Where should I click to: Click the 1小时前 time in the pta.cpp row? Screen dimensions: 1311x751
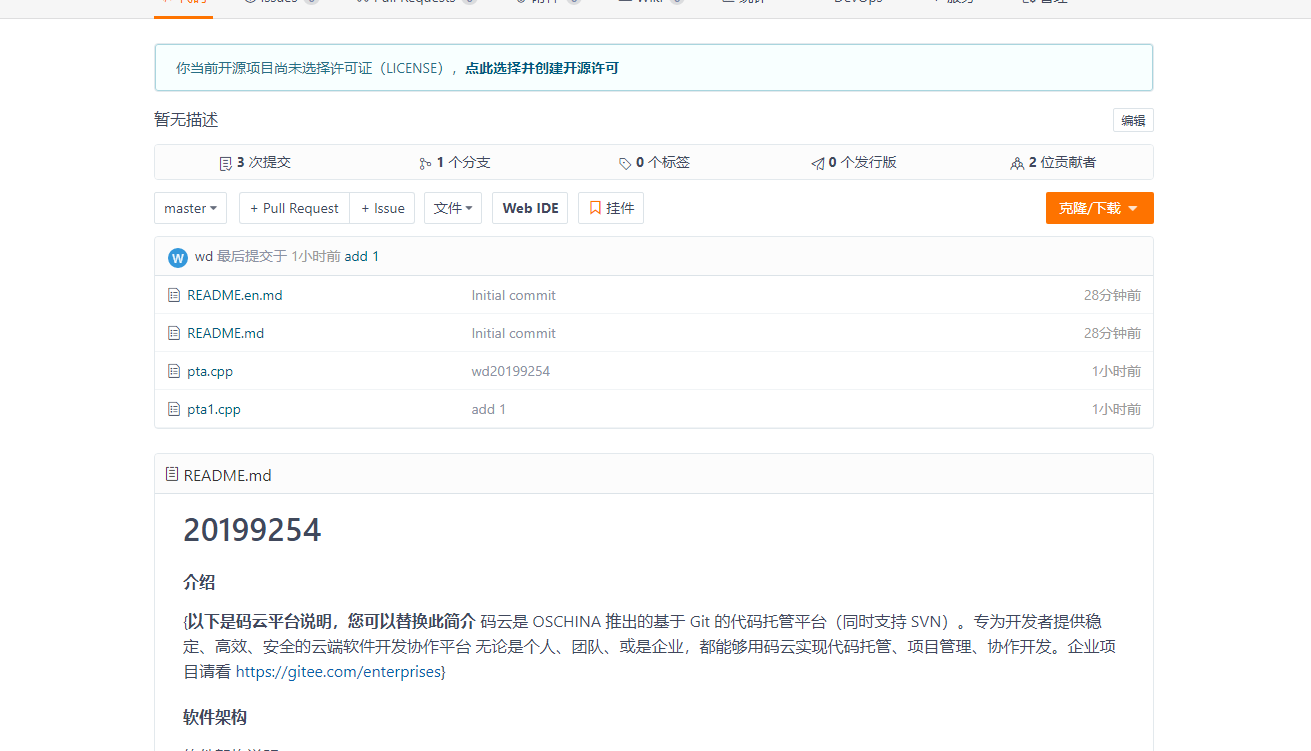click(x=1116, y=371)
